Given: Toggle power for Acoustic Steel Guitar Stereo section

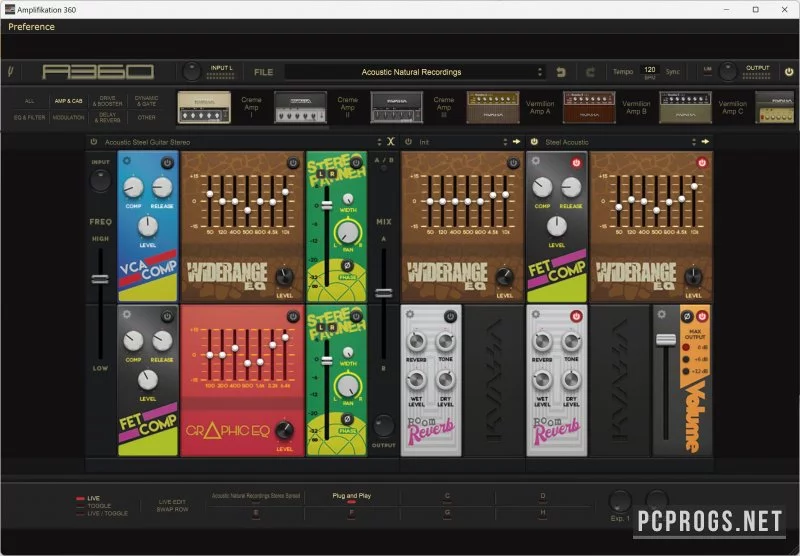Looking at the screenshot, I should pyautogui.click(x=93, y=142).
